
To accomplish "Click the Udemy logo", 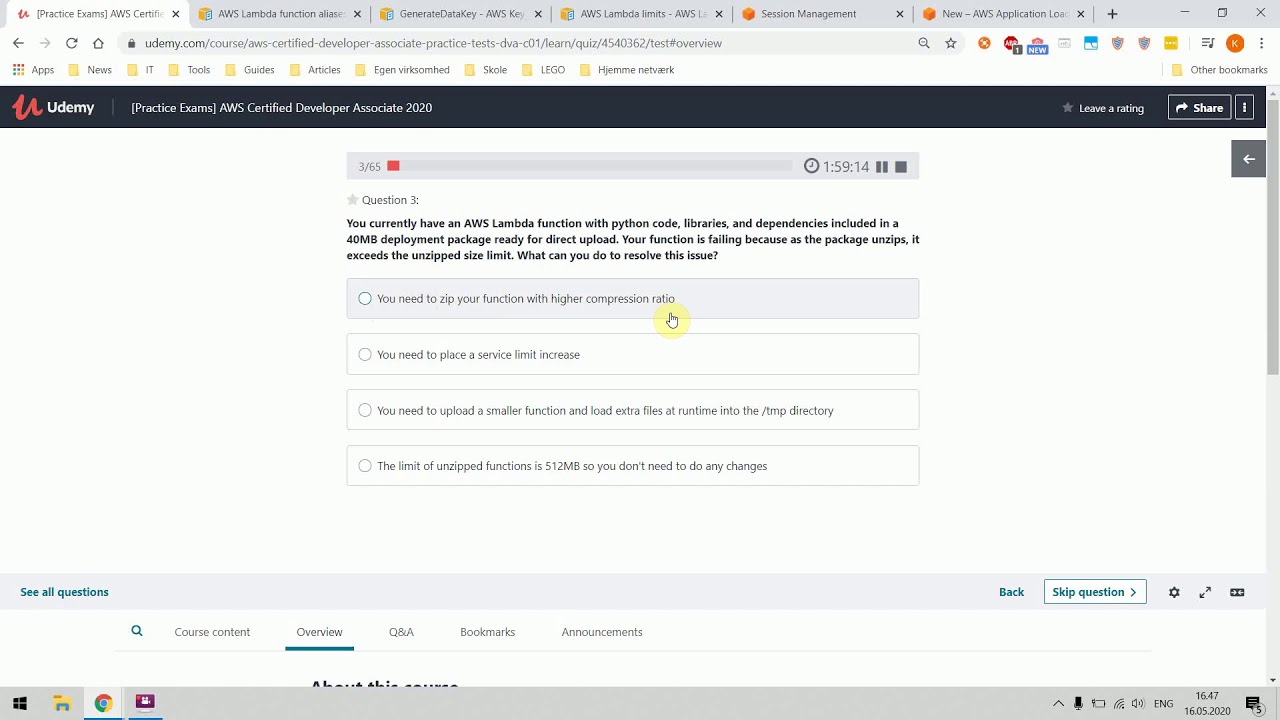I will coord(53,107).
